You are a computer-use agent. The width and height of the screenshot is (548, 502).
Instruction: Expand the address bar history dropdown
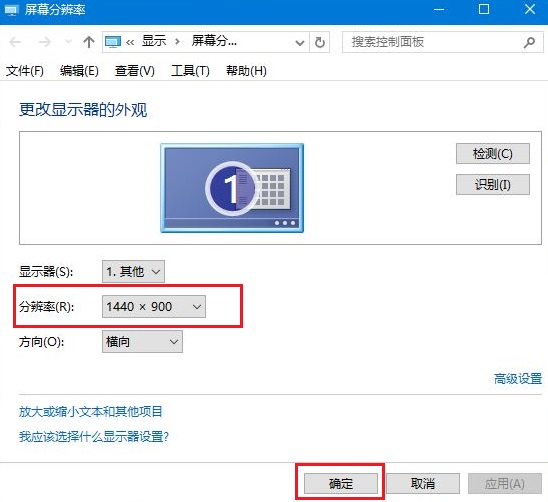point(300,43)
